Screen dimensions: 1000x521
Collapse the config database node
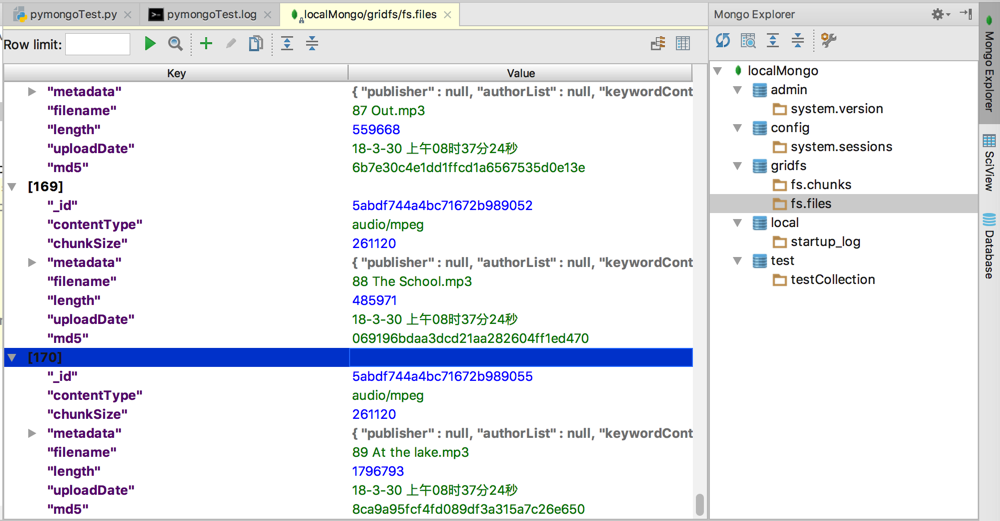(x=737, y=128)
